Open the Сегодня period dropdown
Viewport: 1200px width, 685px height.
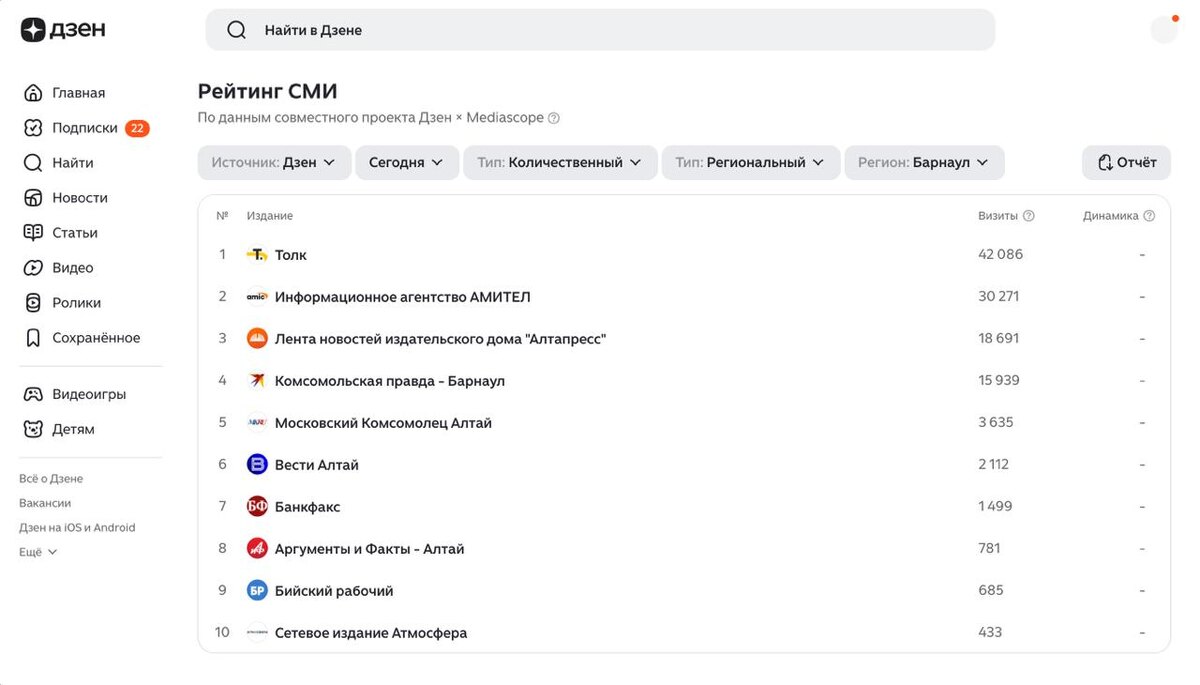pos(407,162)
